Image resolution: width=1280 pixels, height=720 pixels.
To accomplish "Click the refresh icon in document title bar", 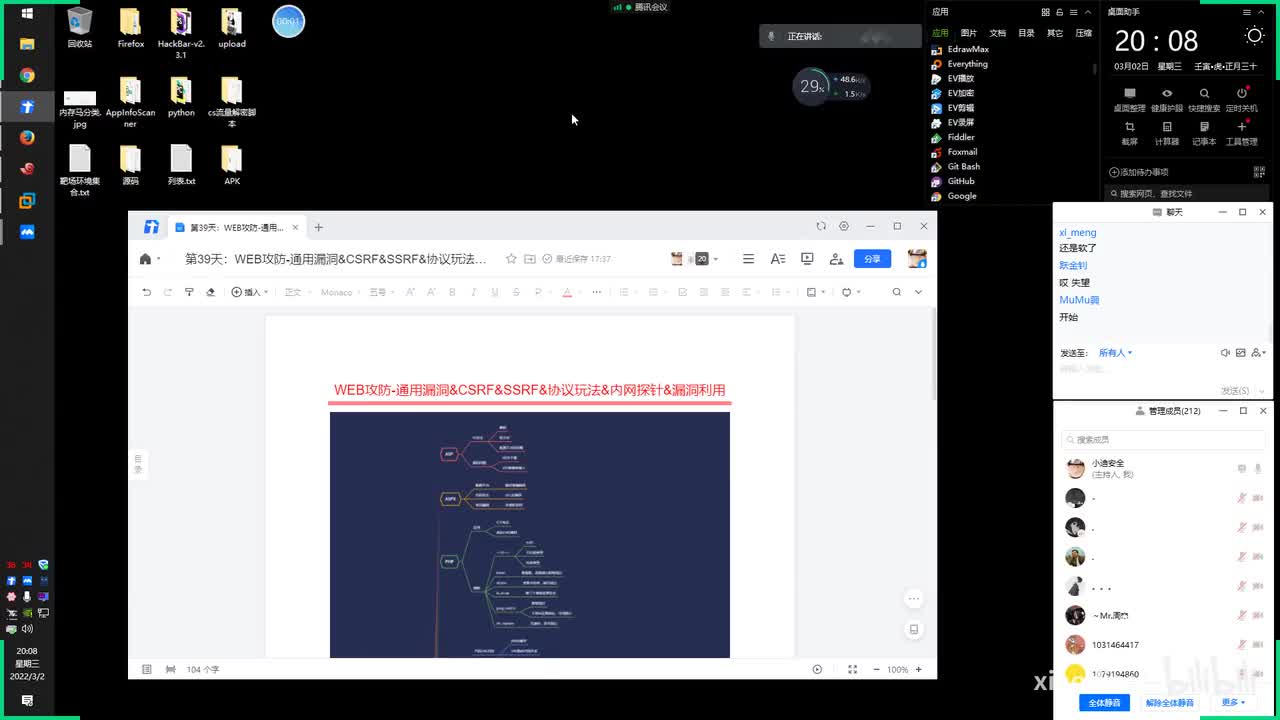I will click(821, 226).
